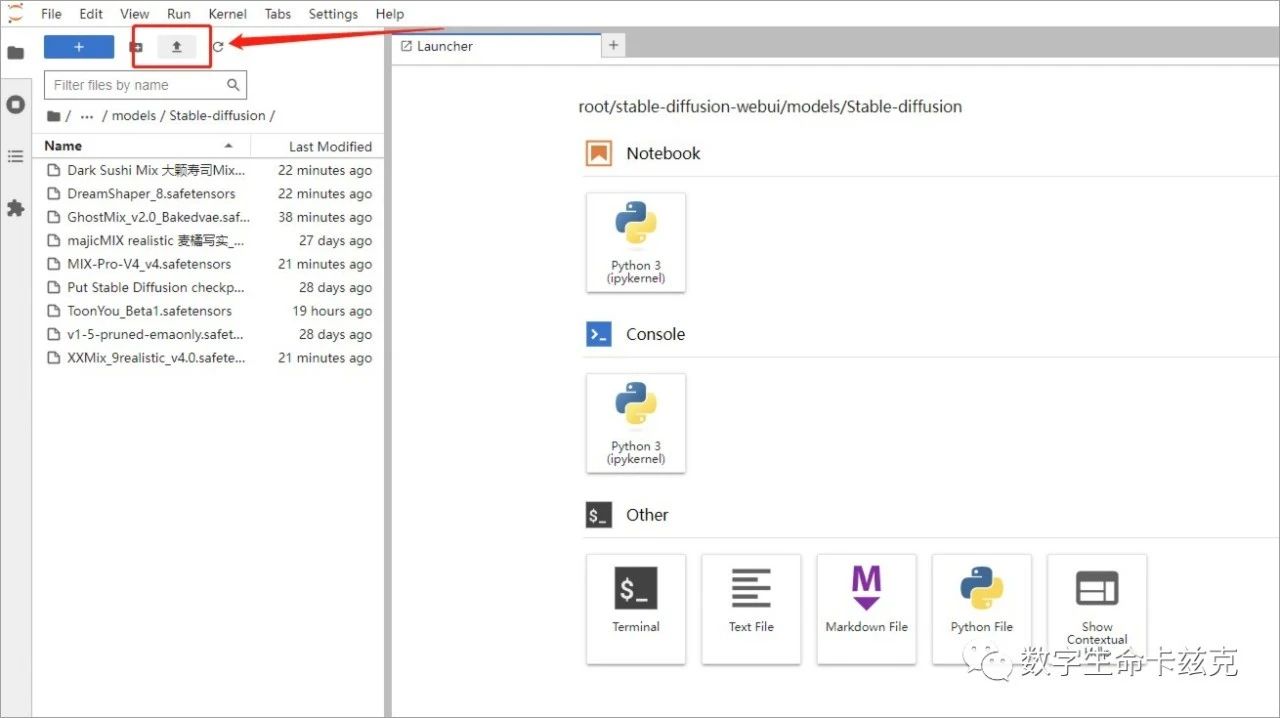Refresh the file browser list
This screenshot has width=1280, height=718.
218,47
